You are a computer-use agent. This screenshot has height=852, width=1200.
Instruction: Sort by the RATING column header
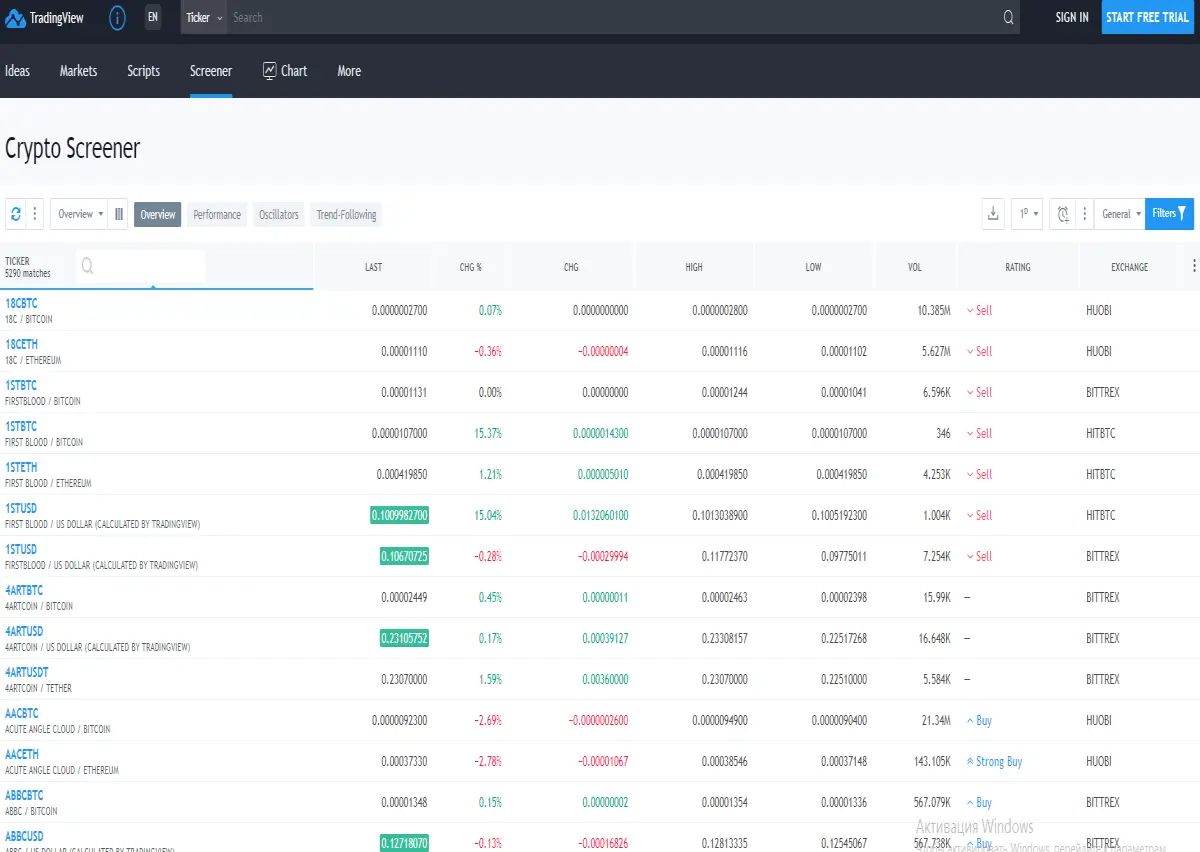[x=1018, y=267]
